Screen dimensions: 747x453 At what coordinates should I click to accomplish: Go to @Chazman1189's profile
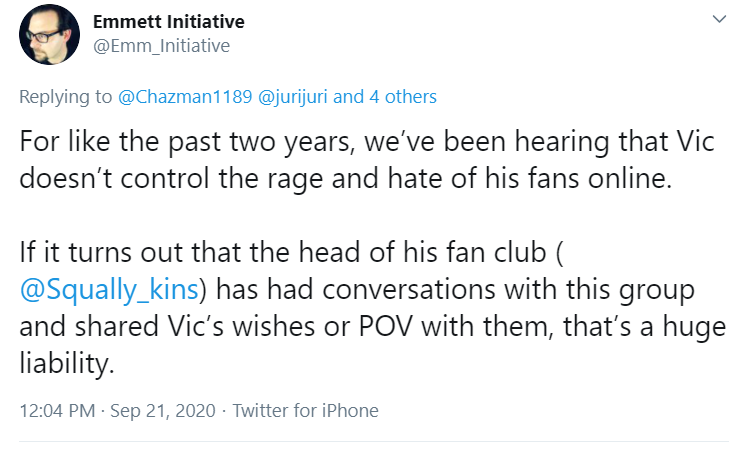click(x=185, y=97)
